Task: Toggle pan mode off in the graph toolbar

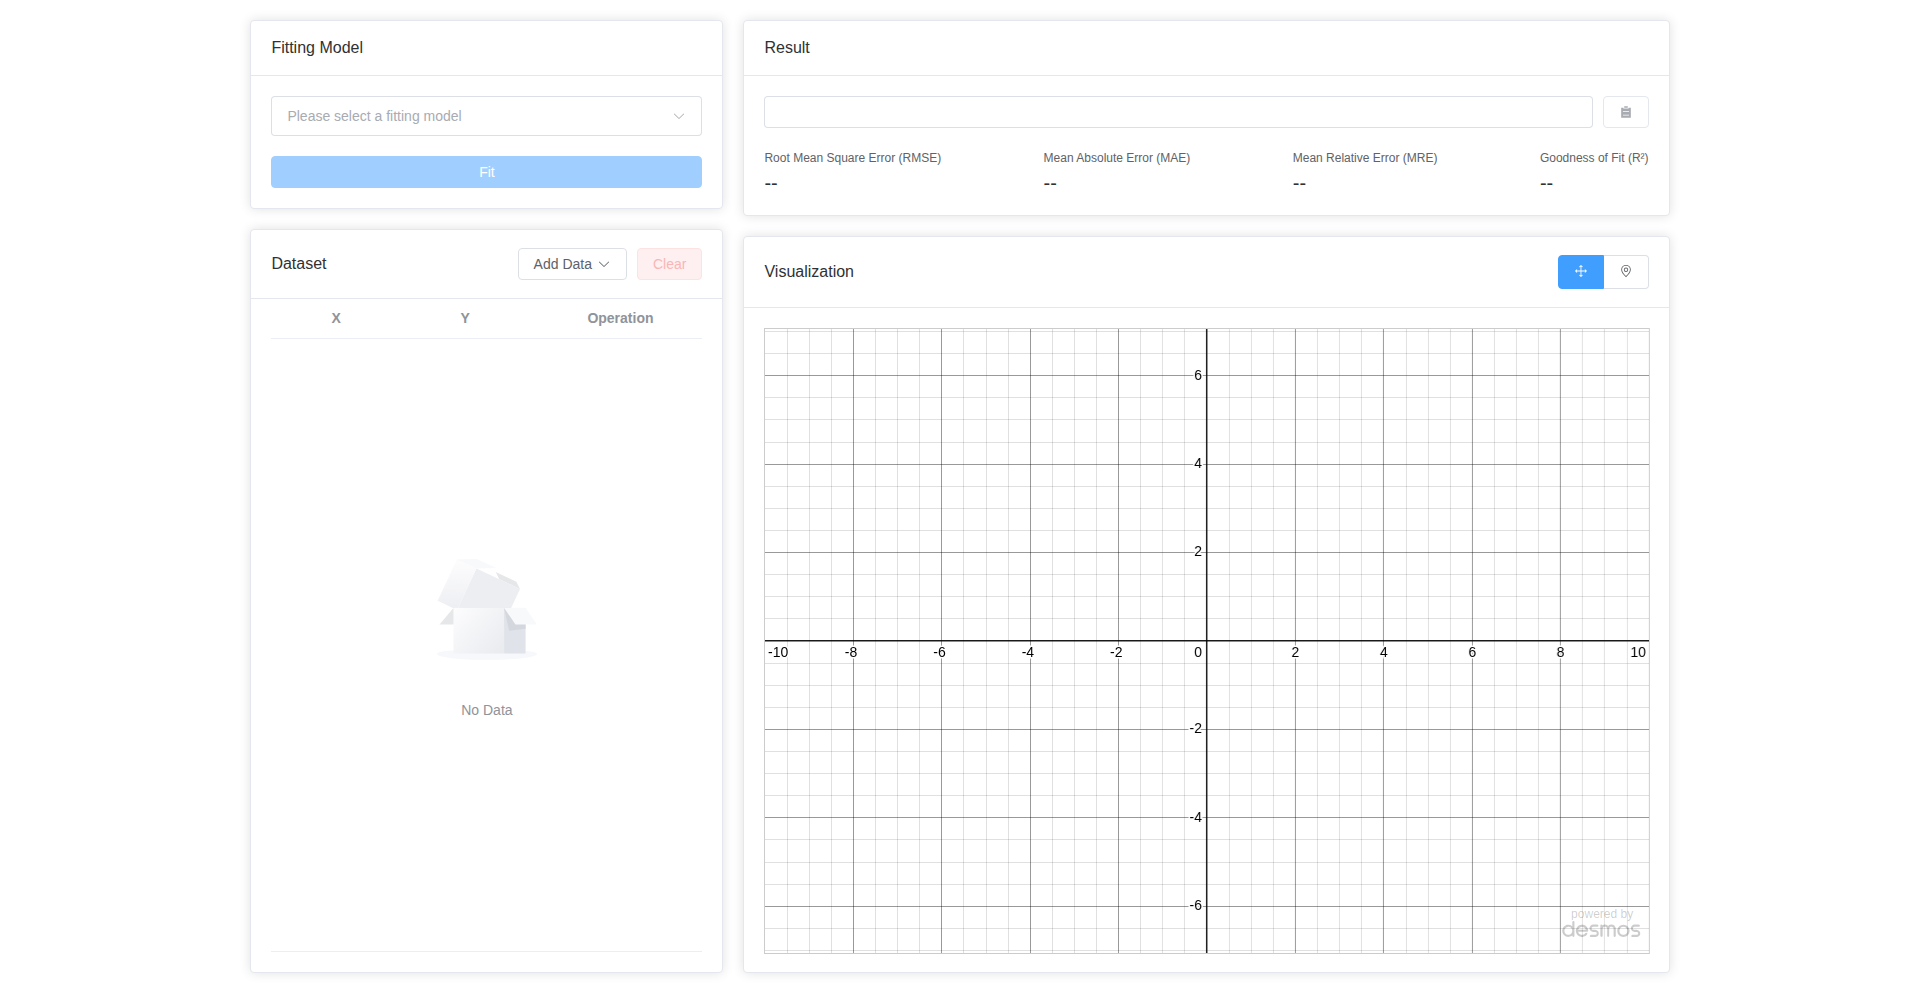Action: pyautogui.click(x=1579, y=271)
